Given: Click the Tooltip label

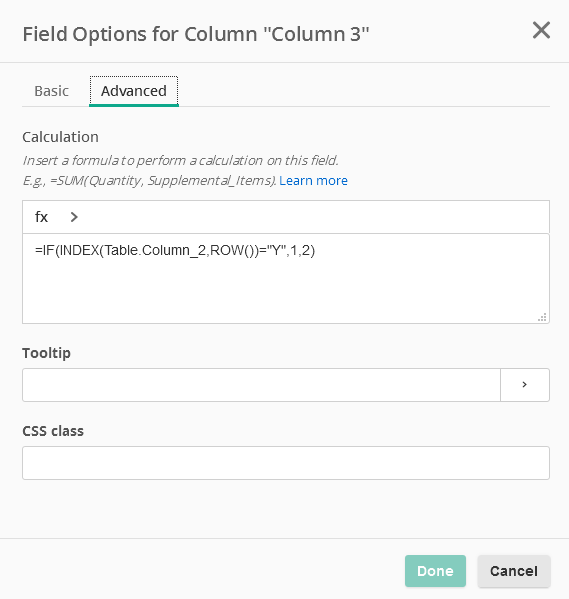Looking at the screenshot, I should (46, 353).
